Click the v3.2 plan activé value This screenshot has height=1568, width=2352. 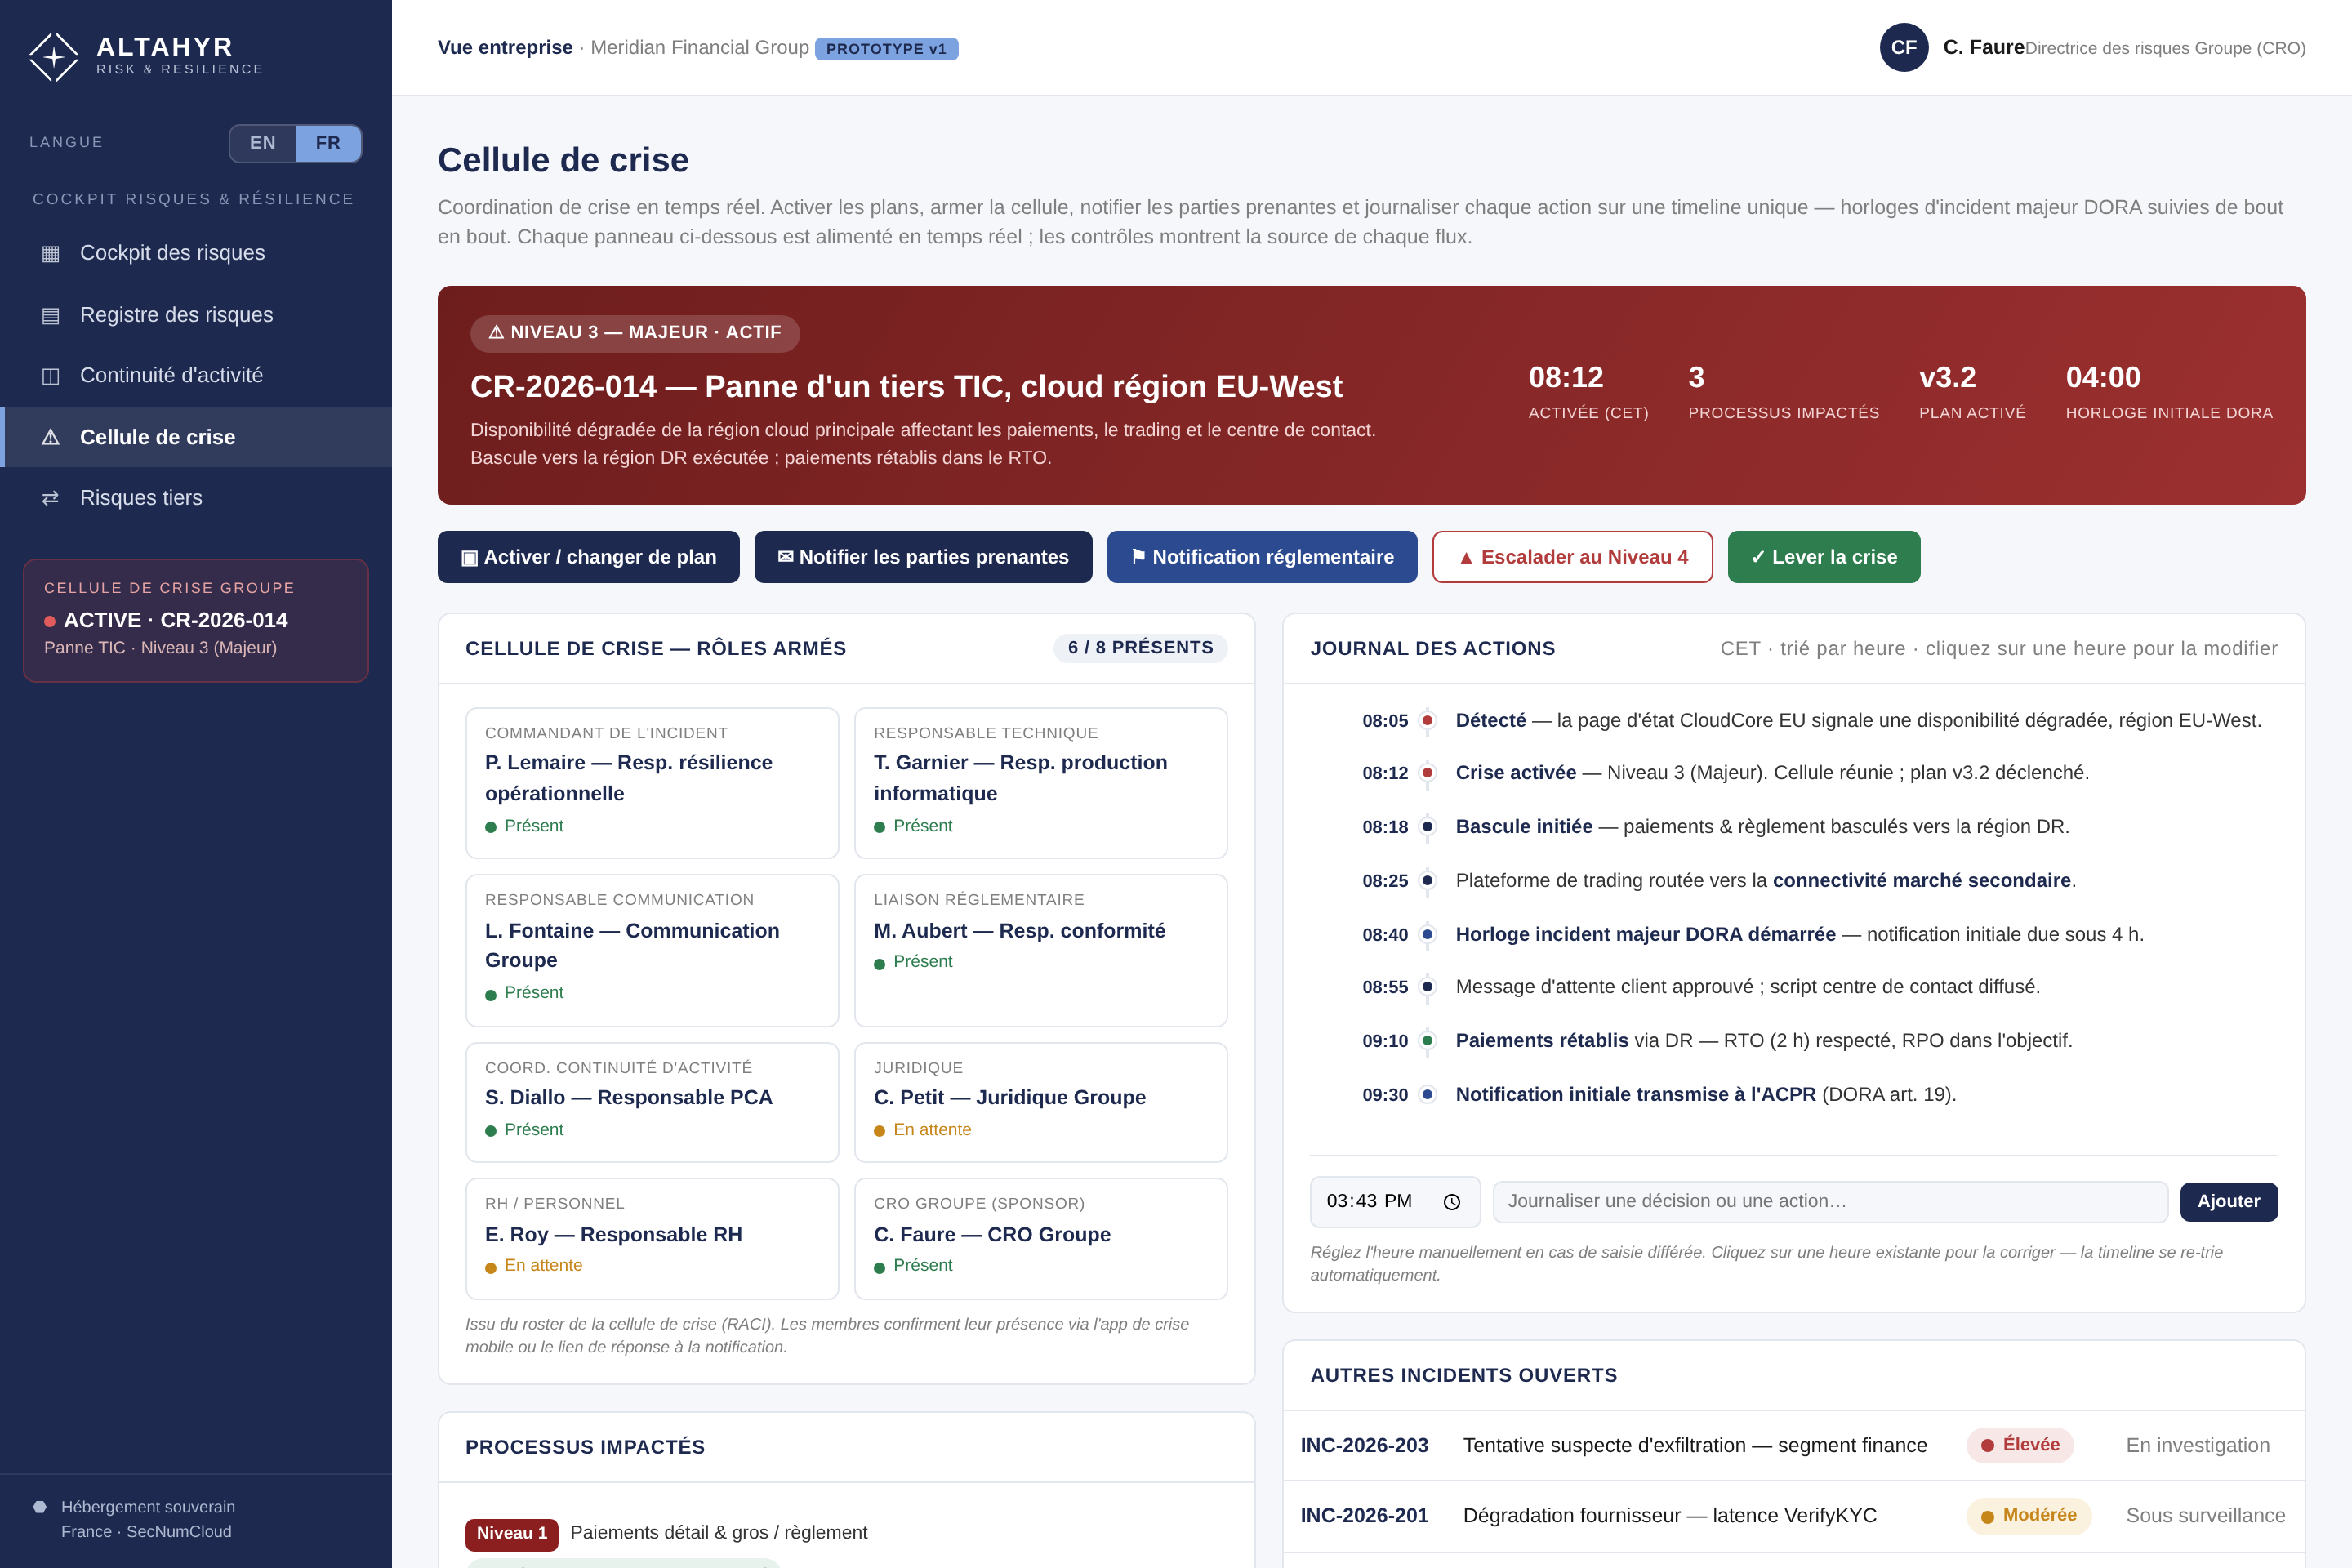point(1947,378)
